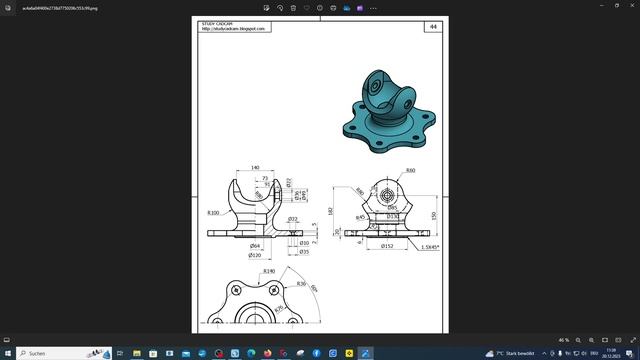Open the weather widget showing Stark bewölkt

510,353
